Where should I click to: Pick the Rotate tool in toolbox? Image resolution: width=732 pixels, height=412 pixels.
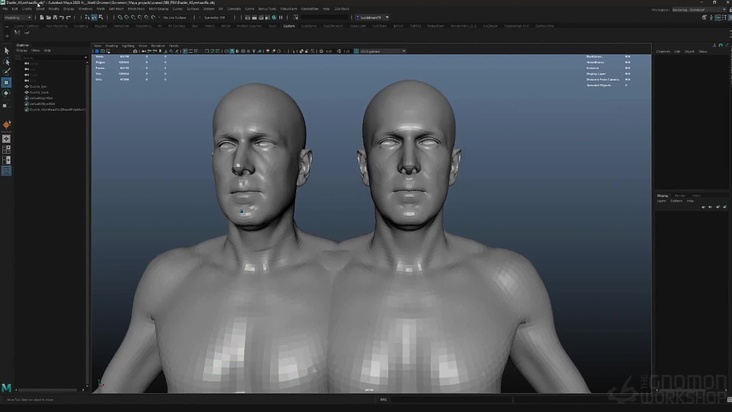point(6,94)
